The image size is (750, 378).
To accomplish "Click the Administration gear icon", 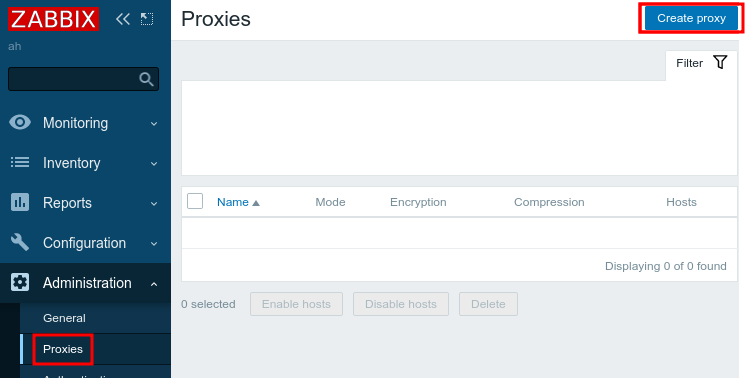I will (20, 283).
